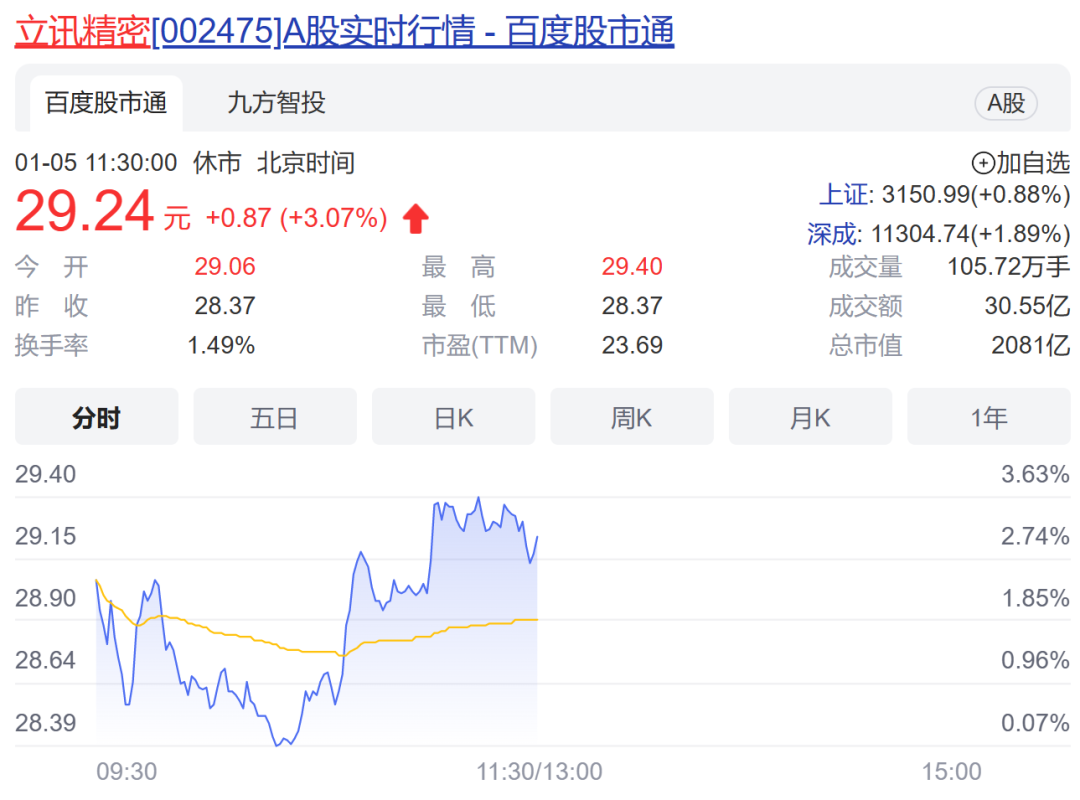This screenshot has width=1080, height=800.
Task: Click the 28.39 price axis label
Action: point(45,723)
